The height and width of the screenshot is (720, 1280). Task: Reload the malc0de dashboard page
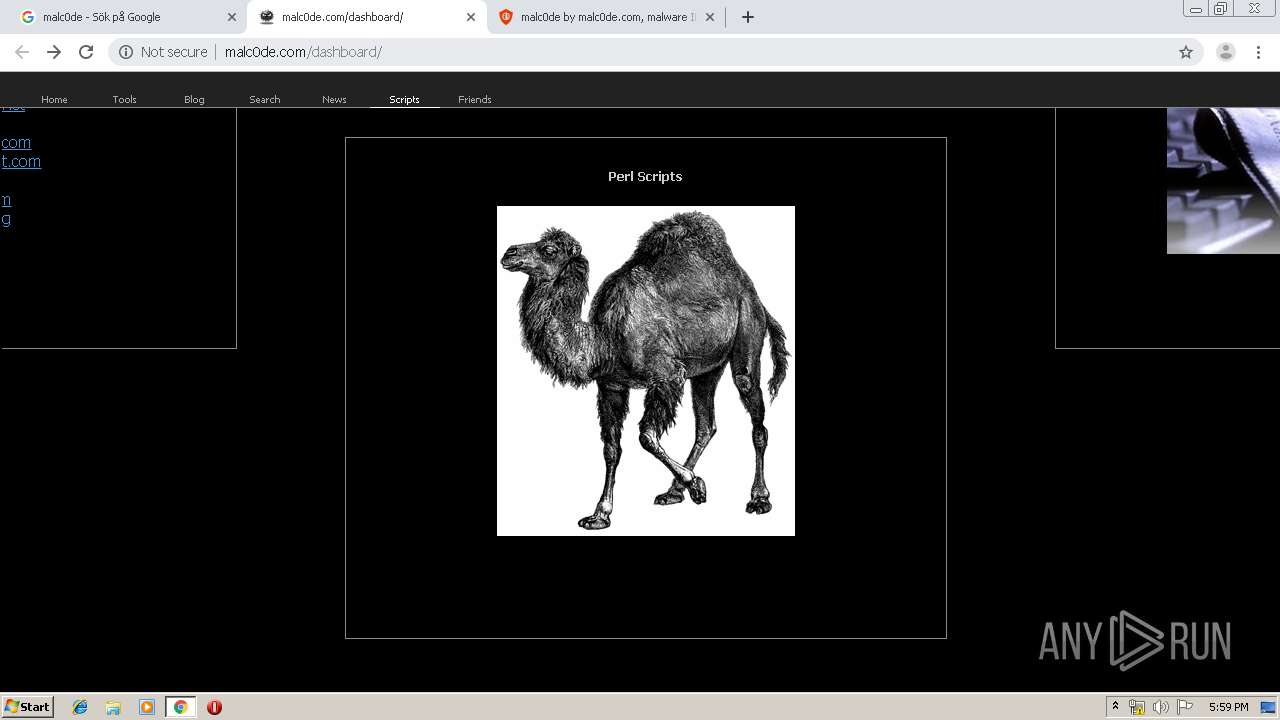pyautogui.click(x=86, y=52)
